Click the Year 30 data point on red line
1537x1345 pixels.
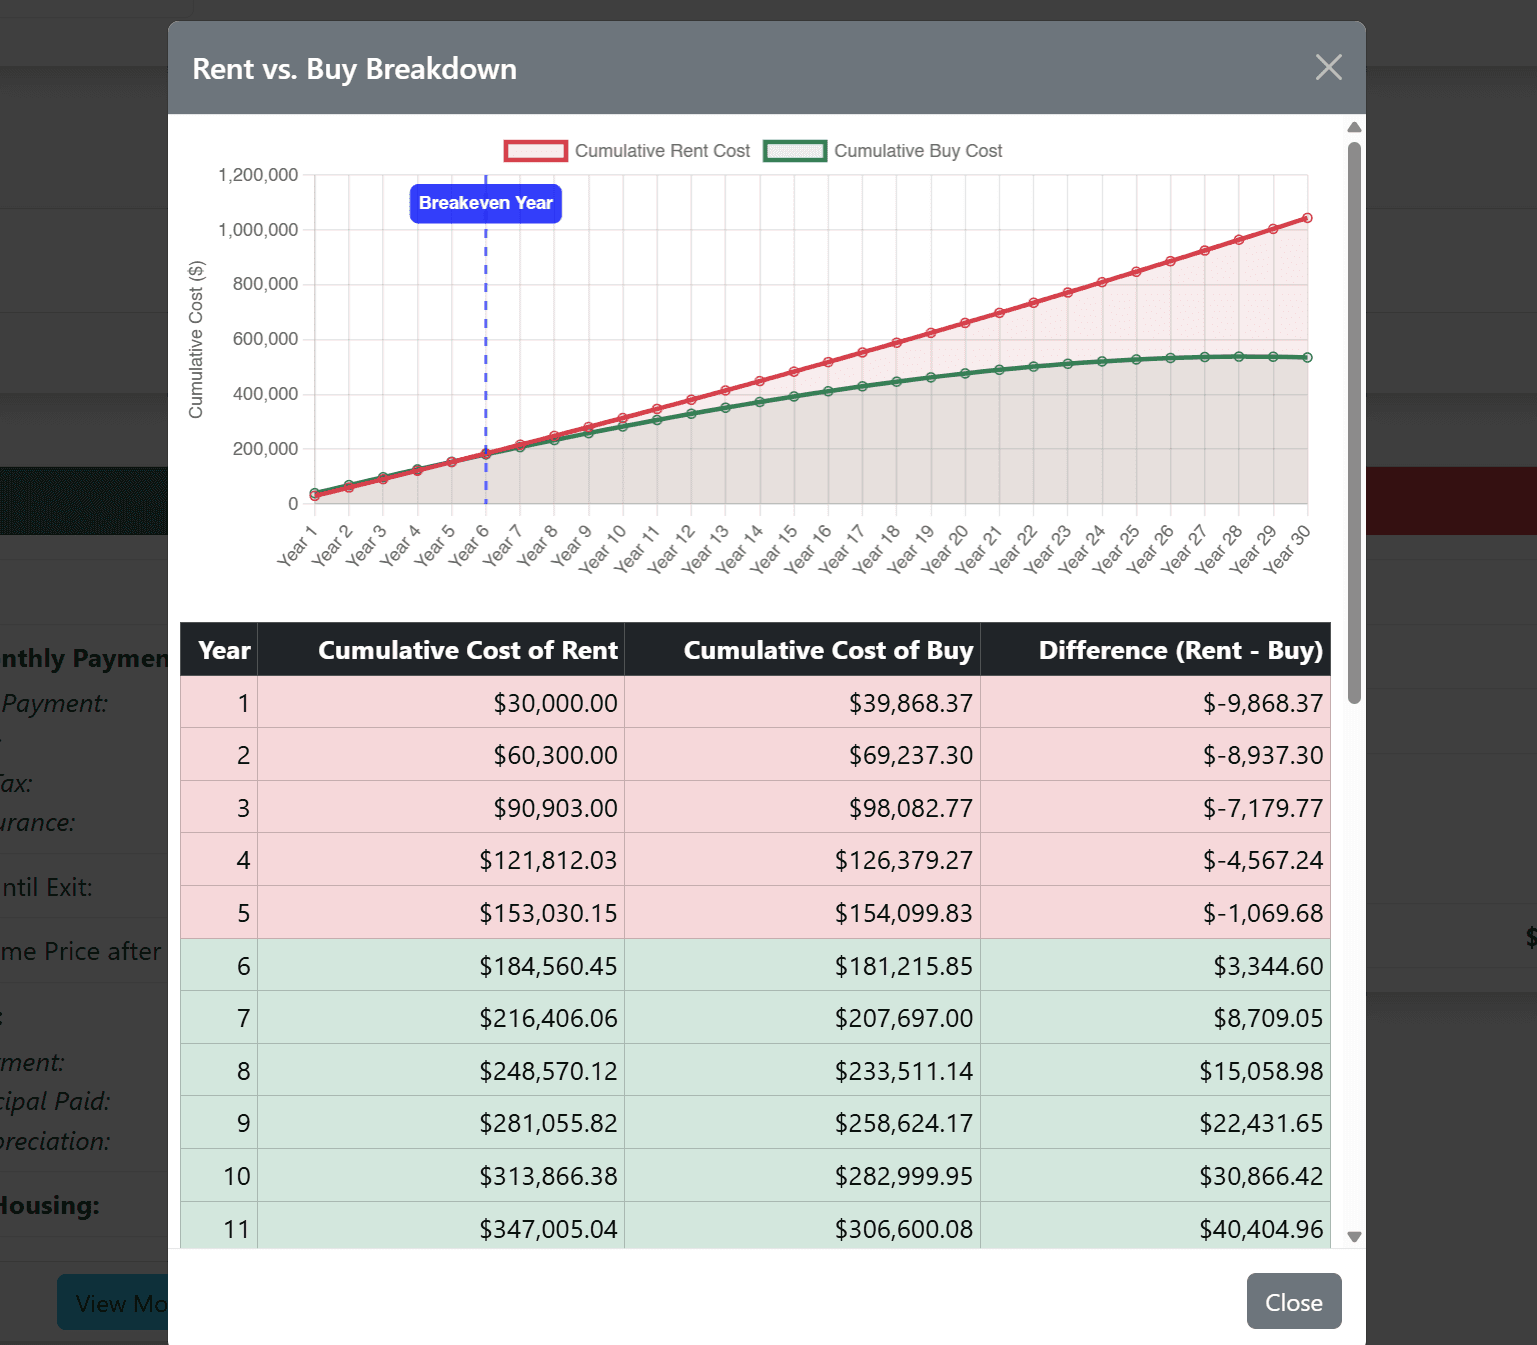(1306, 216)
